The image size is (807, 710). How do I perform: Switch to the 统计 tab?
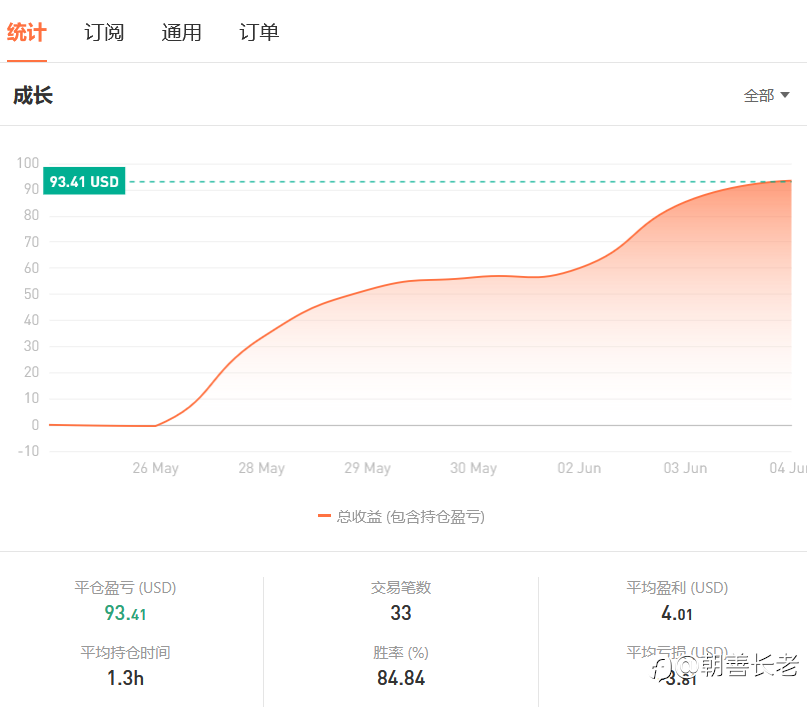(27, 33)
